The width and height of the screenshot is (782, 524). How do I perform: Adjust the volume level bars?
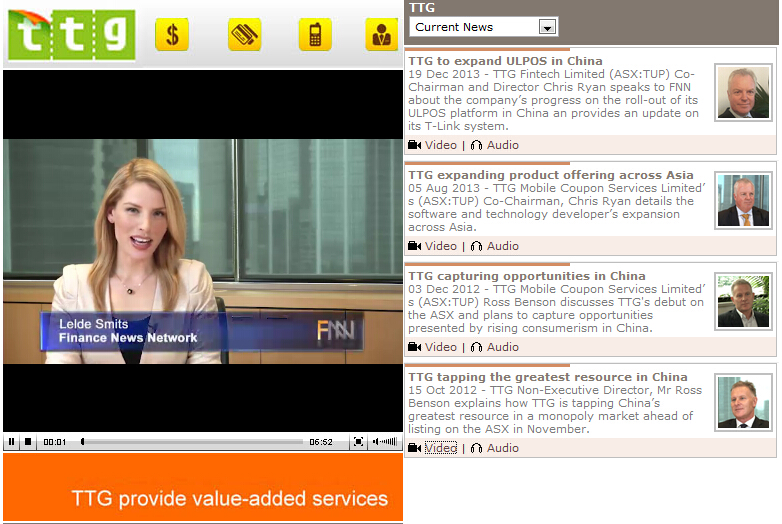pos(385,441)
